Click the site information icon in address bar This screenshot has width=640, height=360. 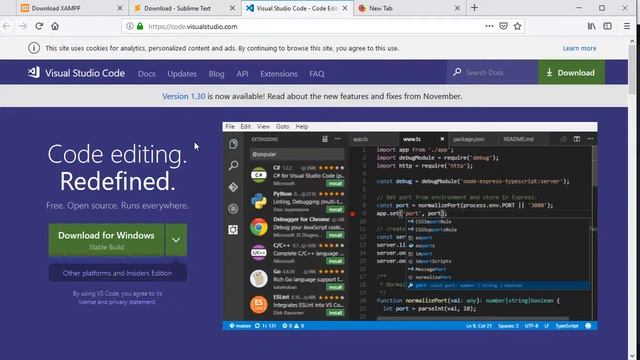point(130,26)
